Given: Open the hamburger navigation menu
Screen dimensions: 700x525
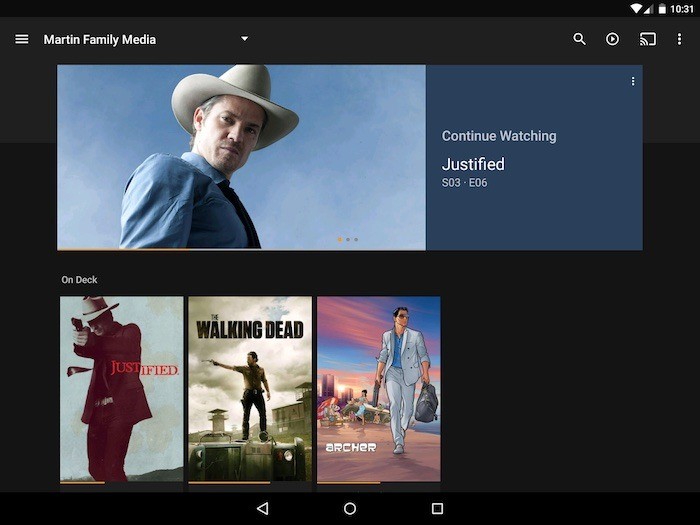Looking at the screenshot, I should pos(21,39).
